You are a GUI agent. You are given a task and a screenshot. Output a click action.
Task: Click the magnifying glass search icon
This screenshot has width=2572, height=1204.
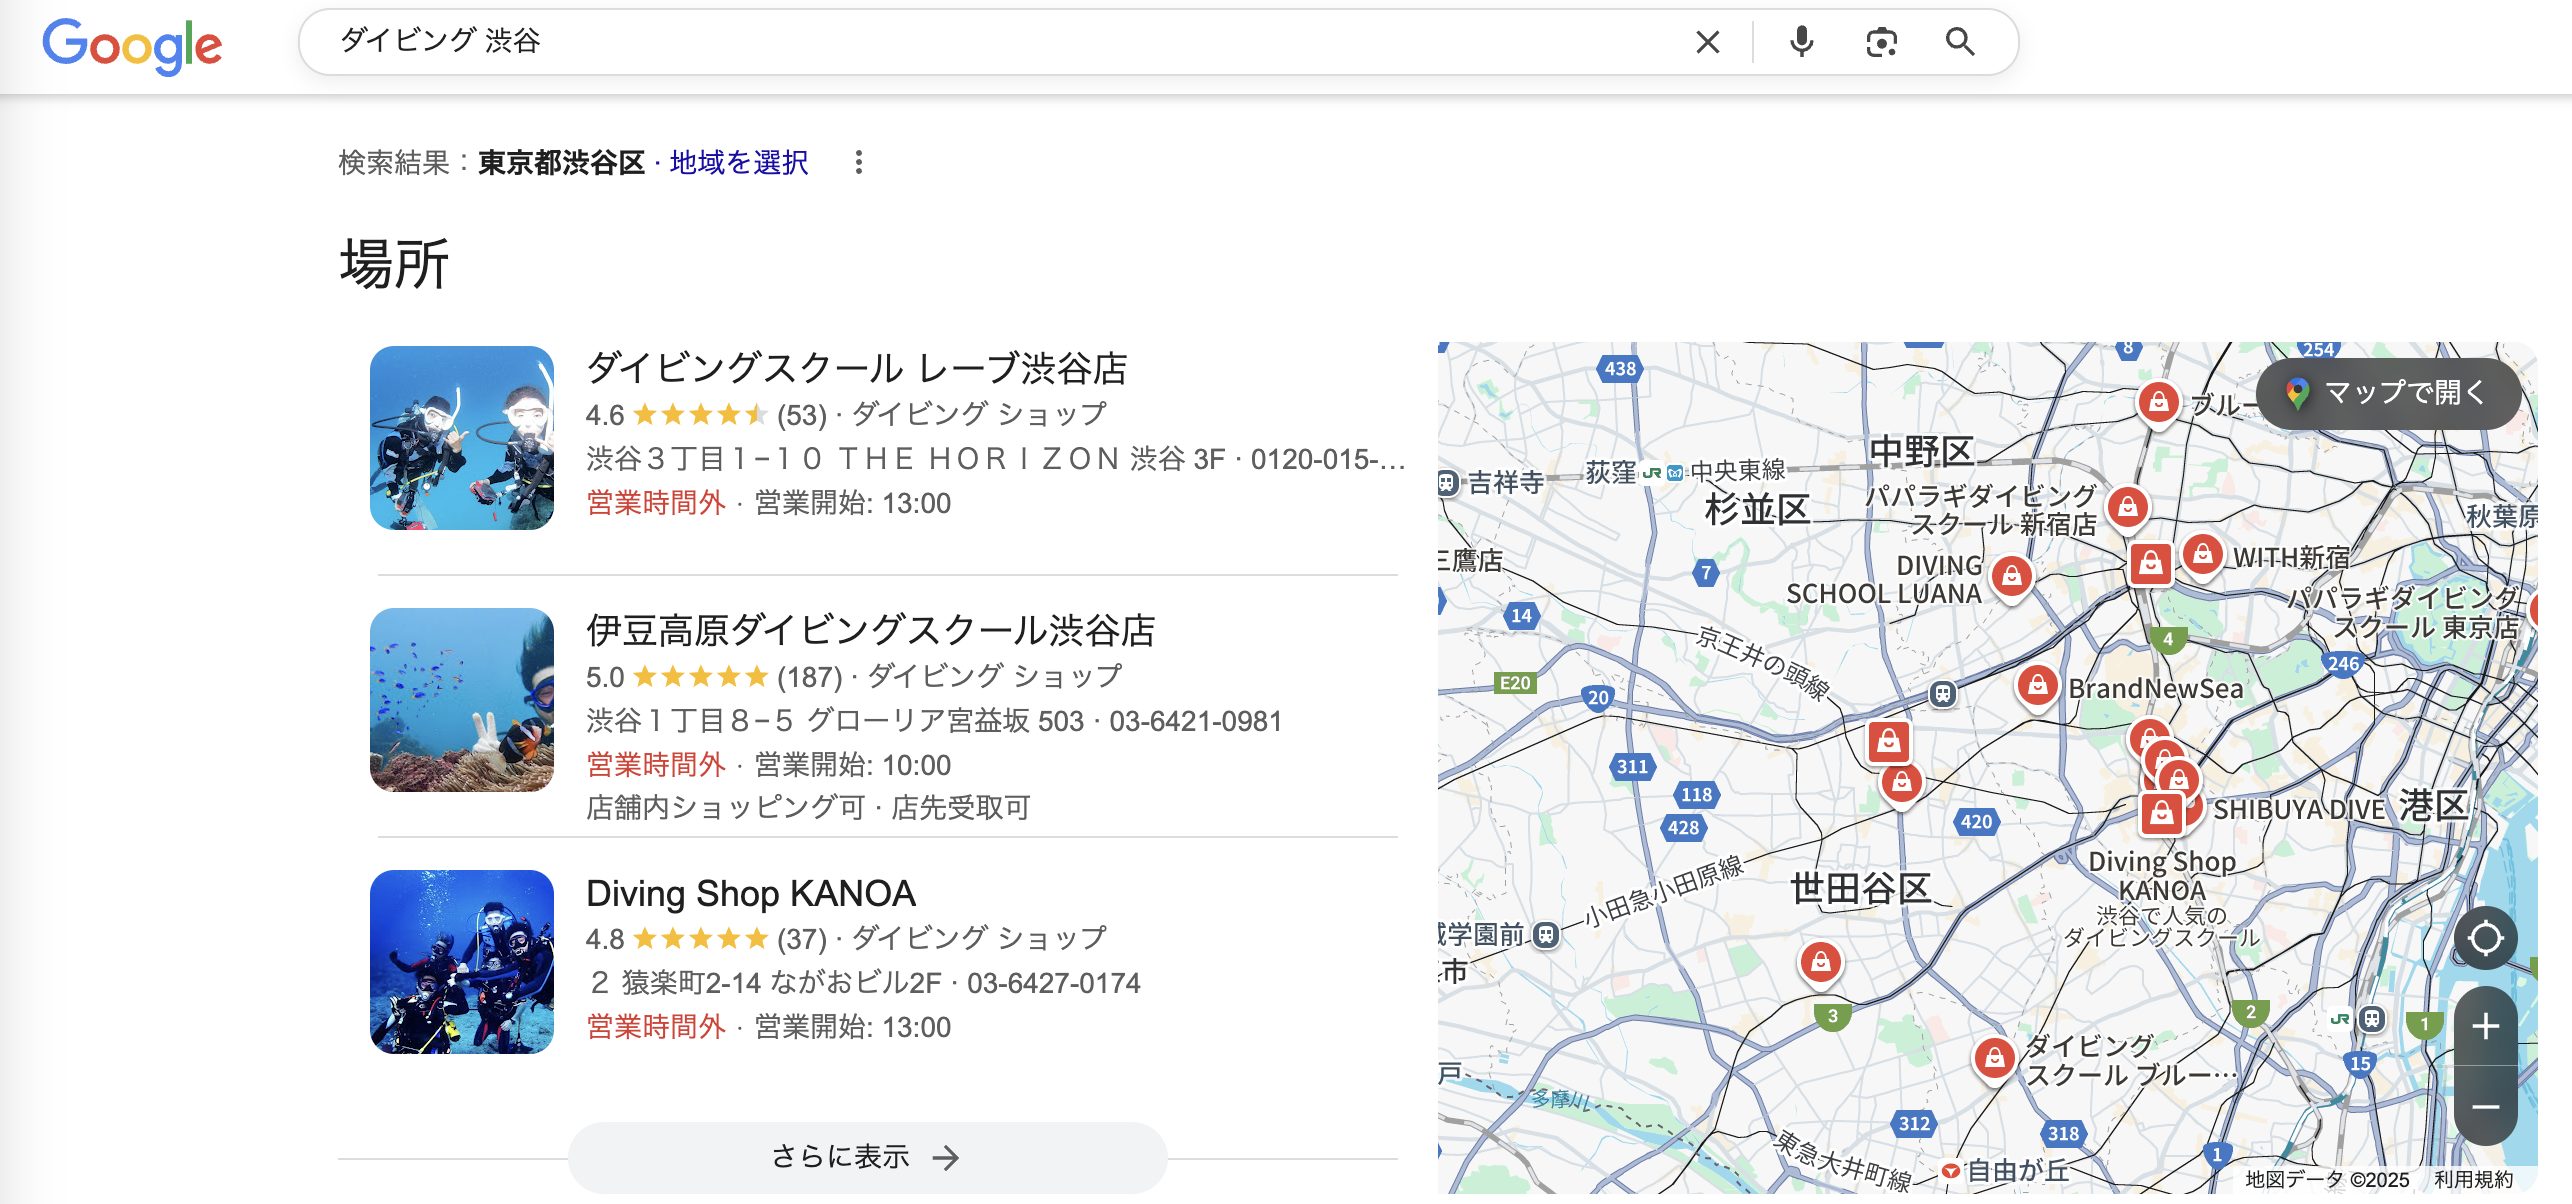point(1959,42)
